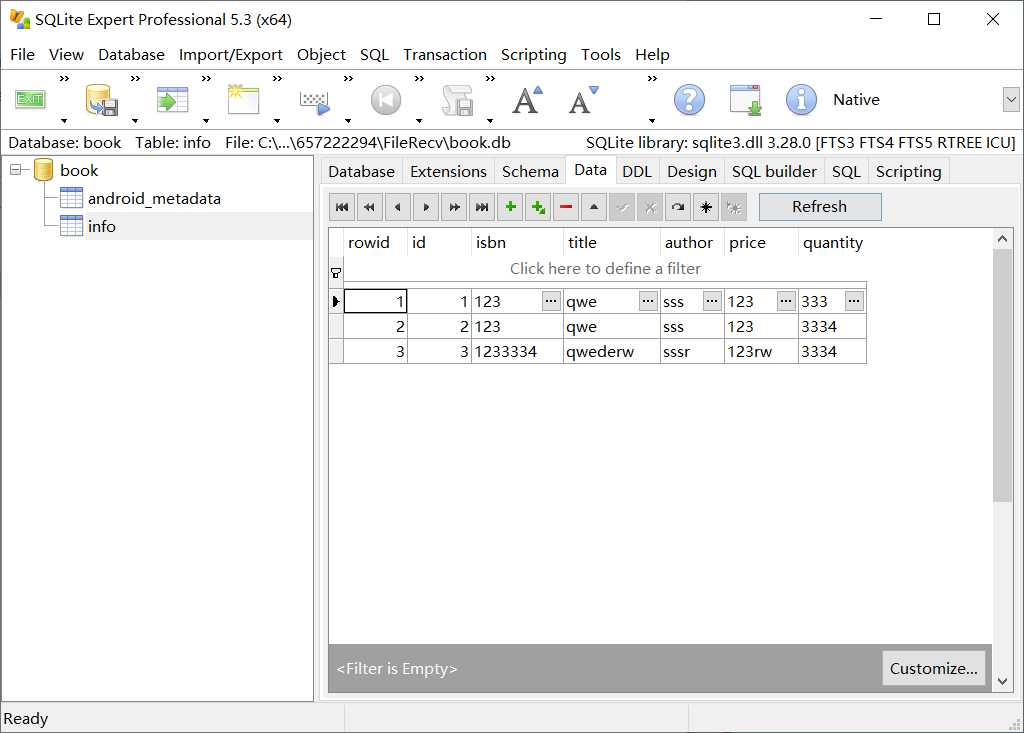The image size is (1024, 733).
Task: Click the check for updates download window icon
Action: [x=745, y=100]
